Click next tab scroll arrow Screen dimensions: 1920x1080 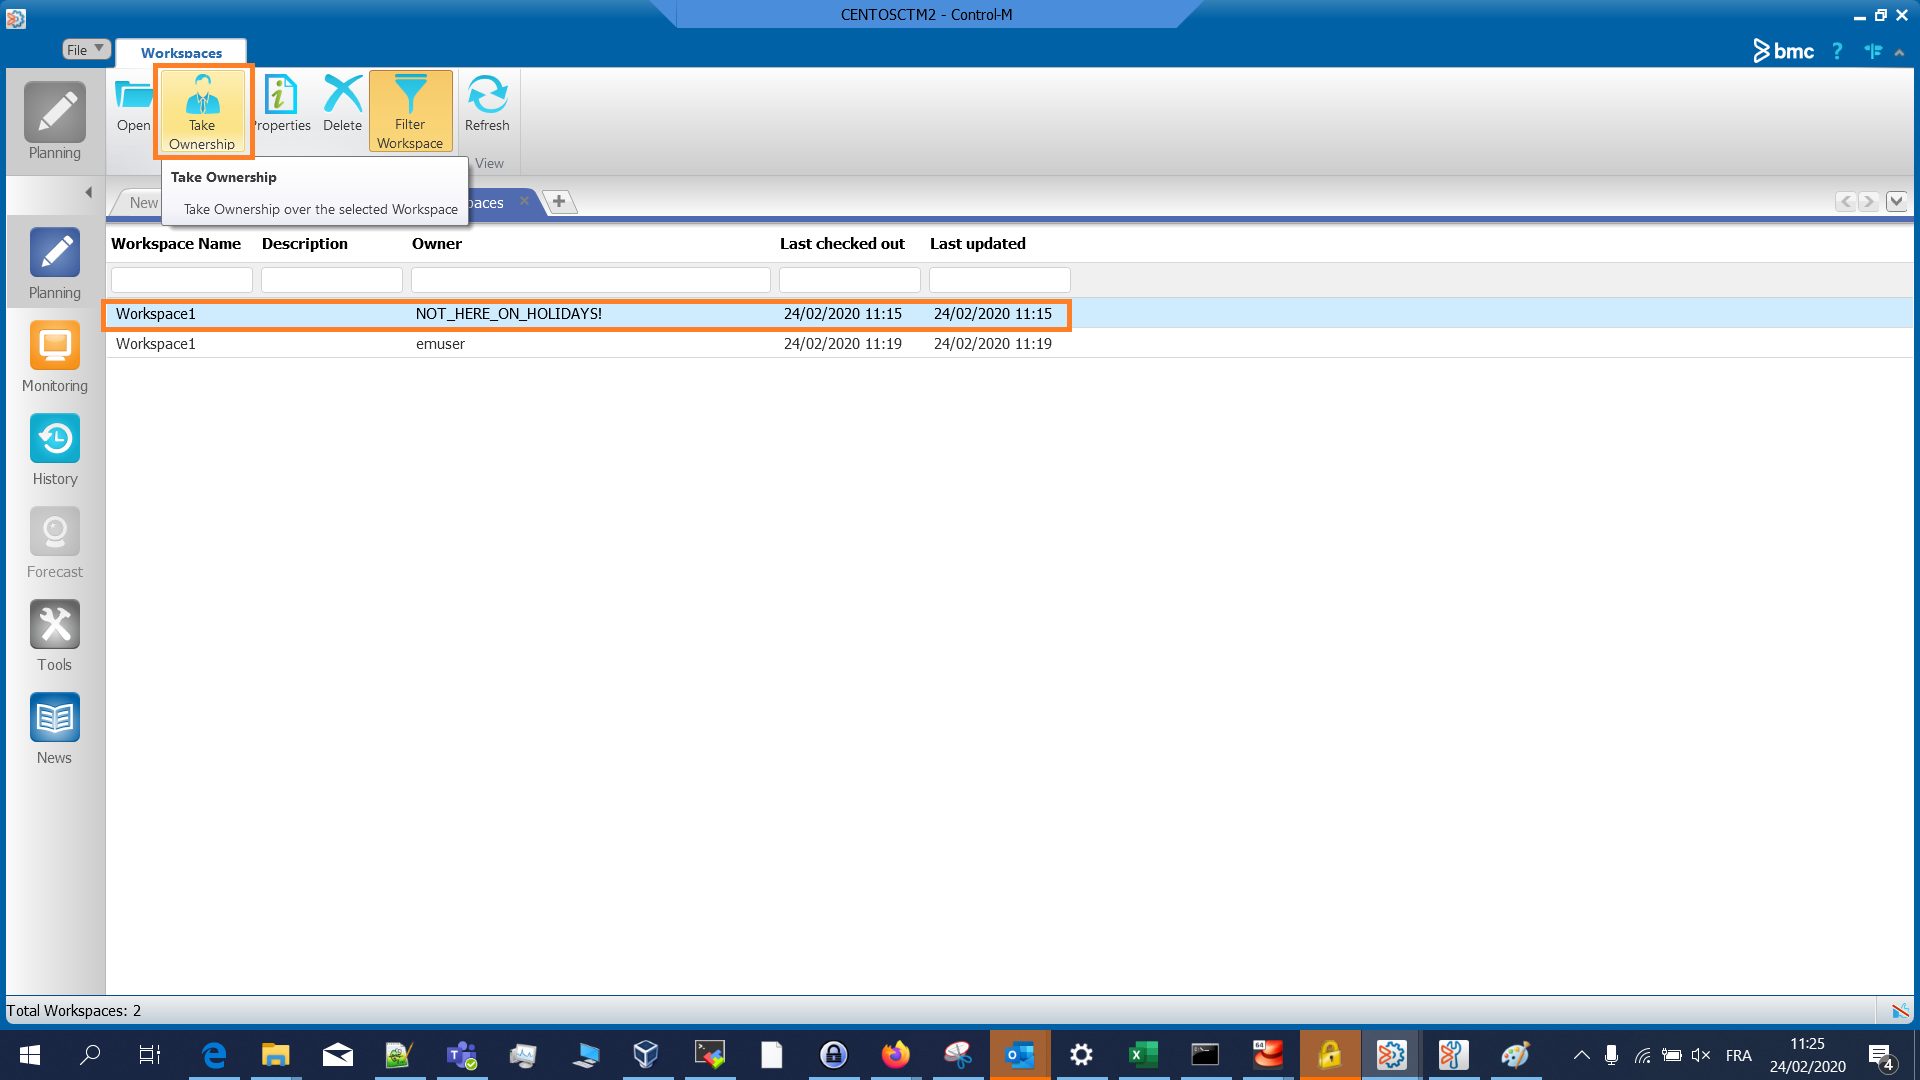(x=1868, y=202)
